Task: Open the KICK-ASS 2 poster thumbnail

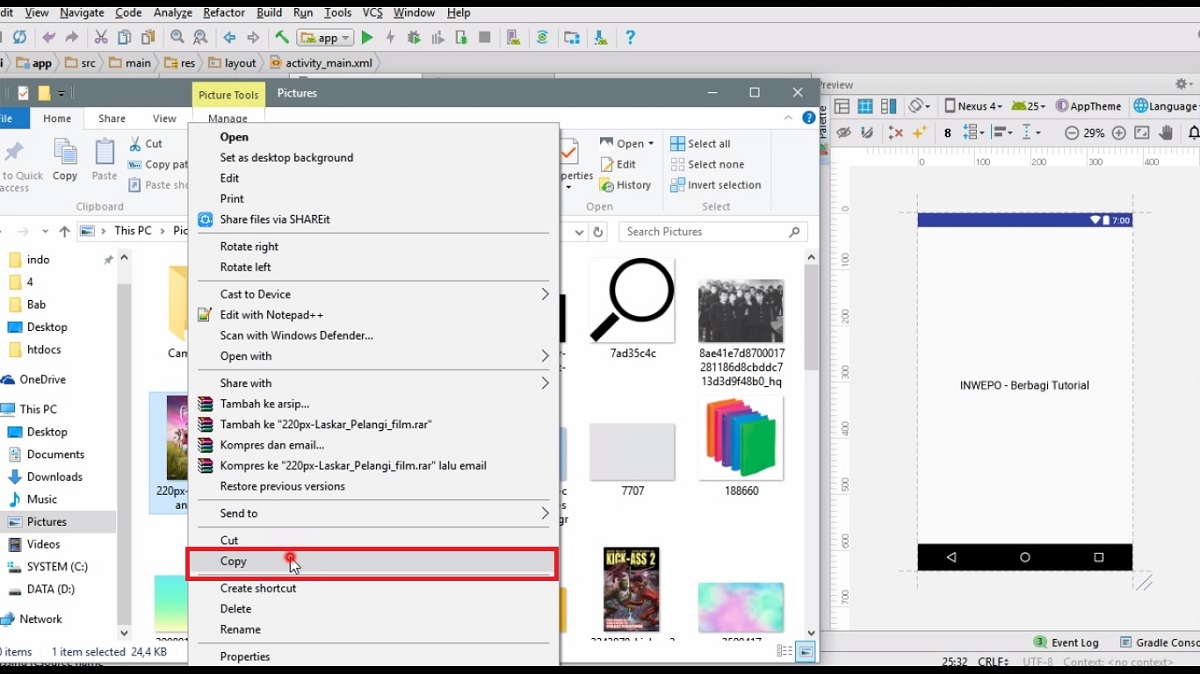Action: [632, 591]
